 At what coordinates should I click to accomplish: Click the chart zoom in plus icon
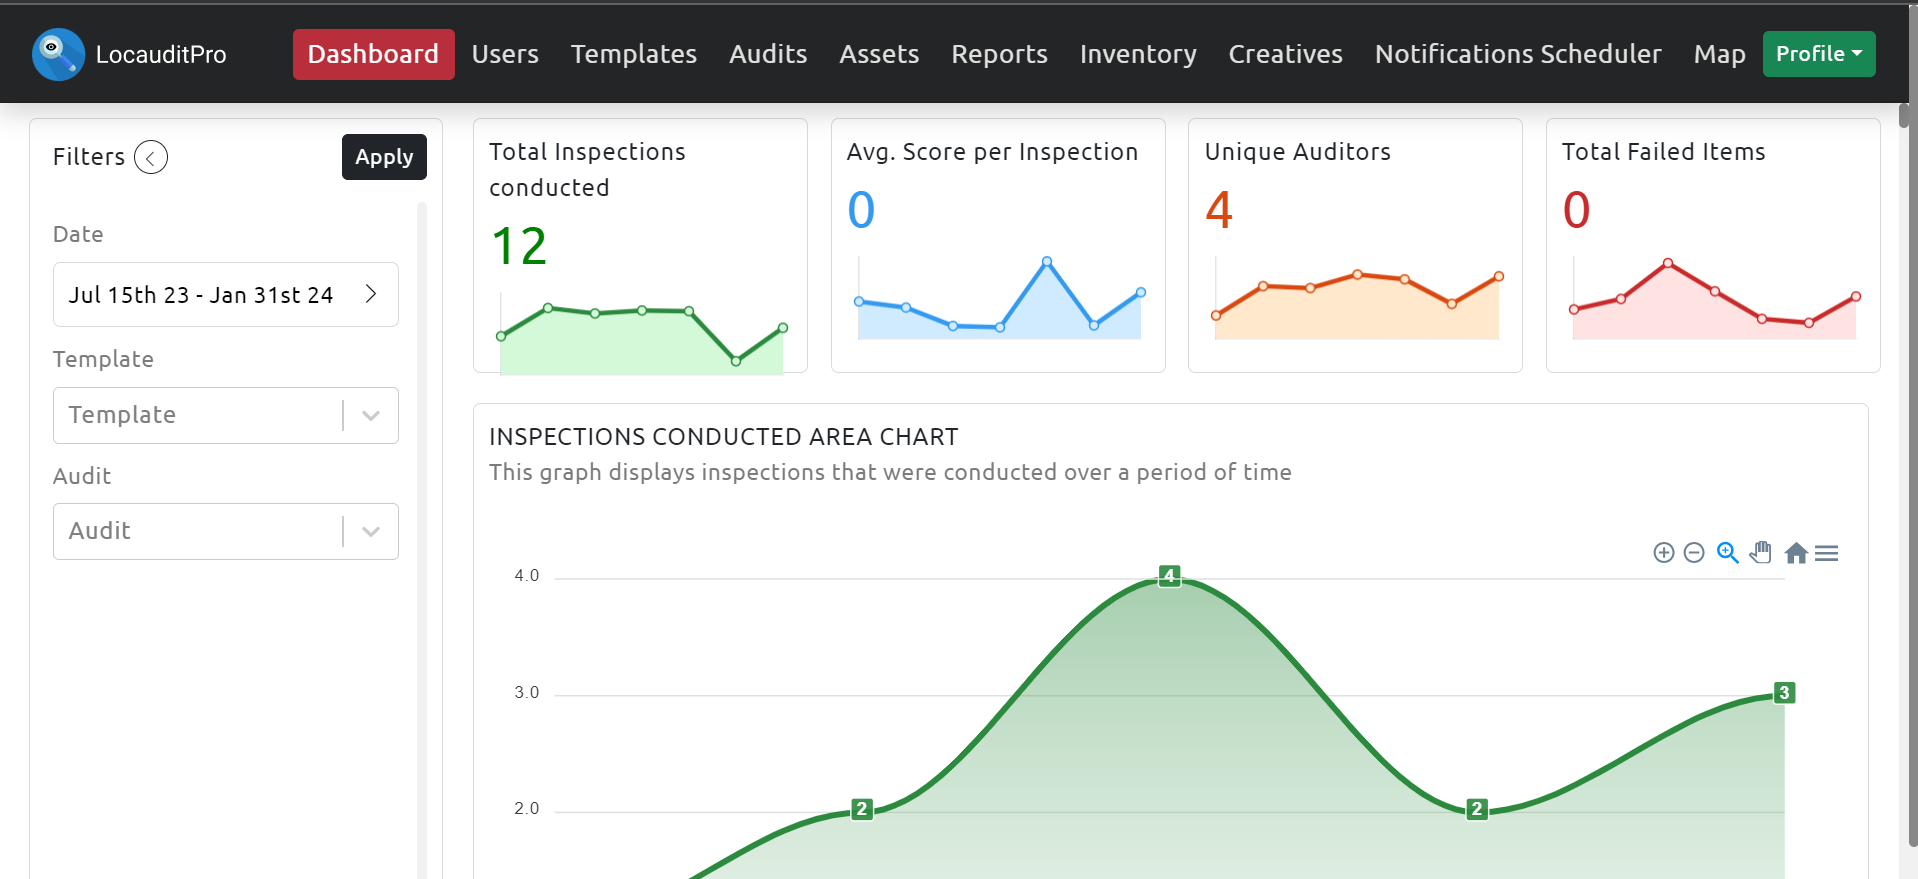pos(1663,553)
